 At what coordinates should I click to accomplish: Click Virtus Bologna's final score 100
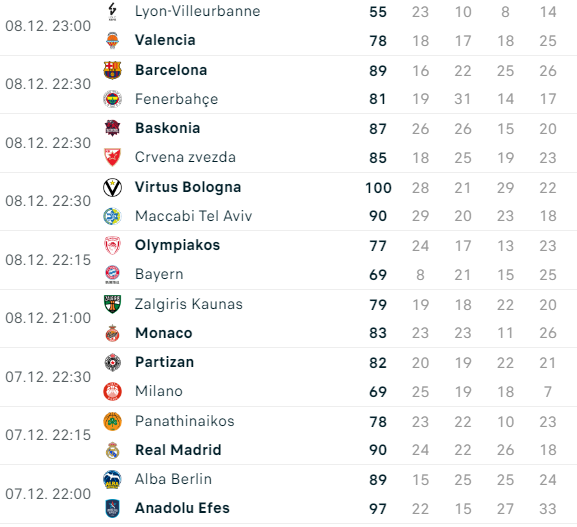pos(378,188)
